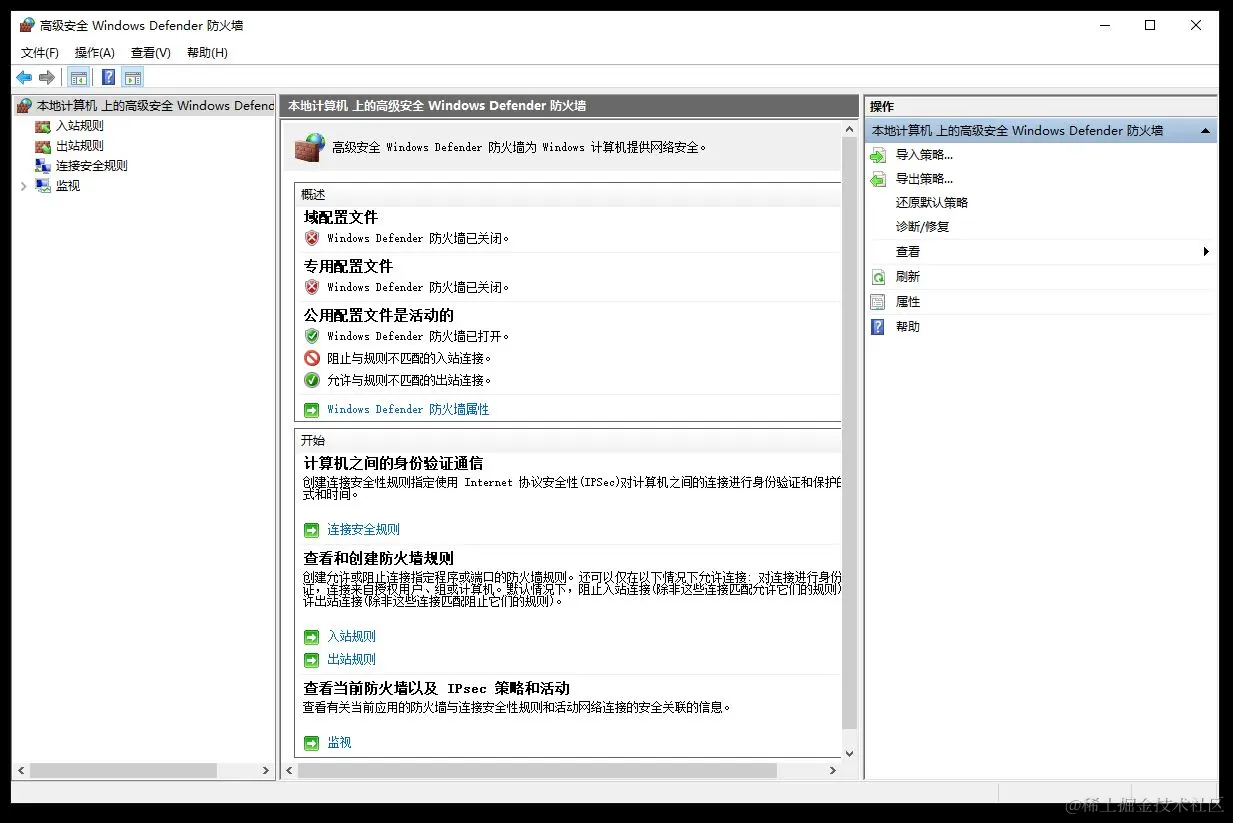This screenshot has width=1233, height=823.
Task: Click 导入策略... action text
Action: point(925,155)
